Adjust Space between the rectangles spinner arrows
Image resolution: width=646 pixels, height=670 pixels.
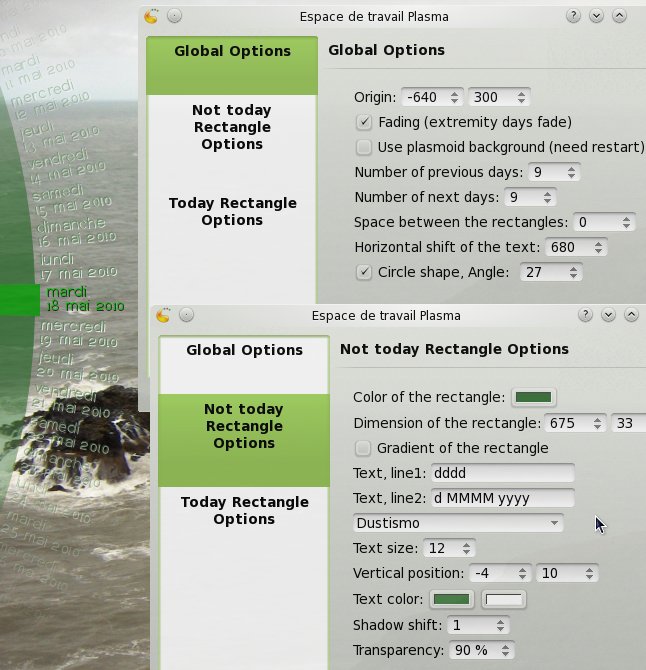point(626,222)
